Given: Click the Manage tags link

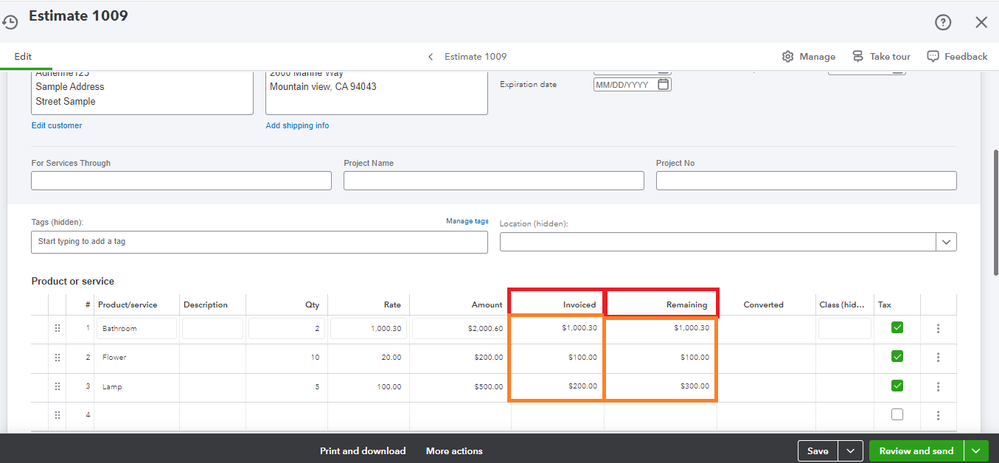Looking at the screenshot, I should tap(467, 221).
